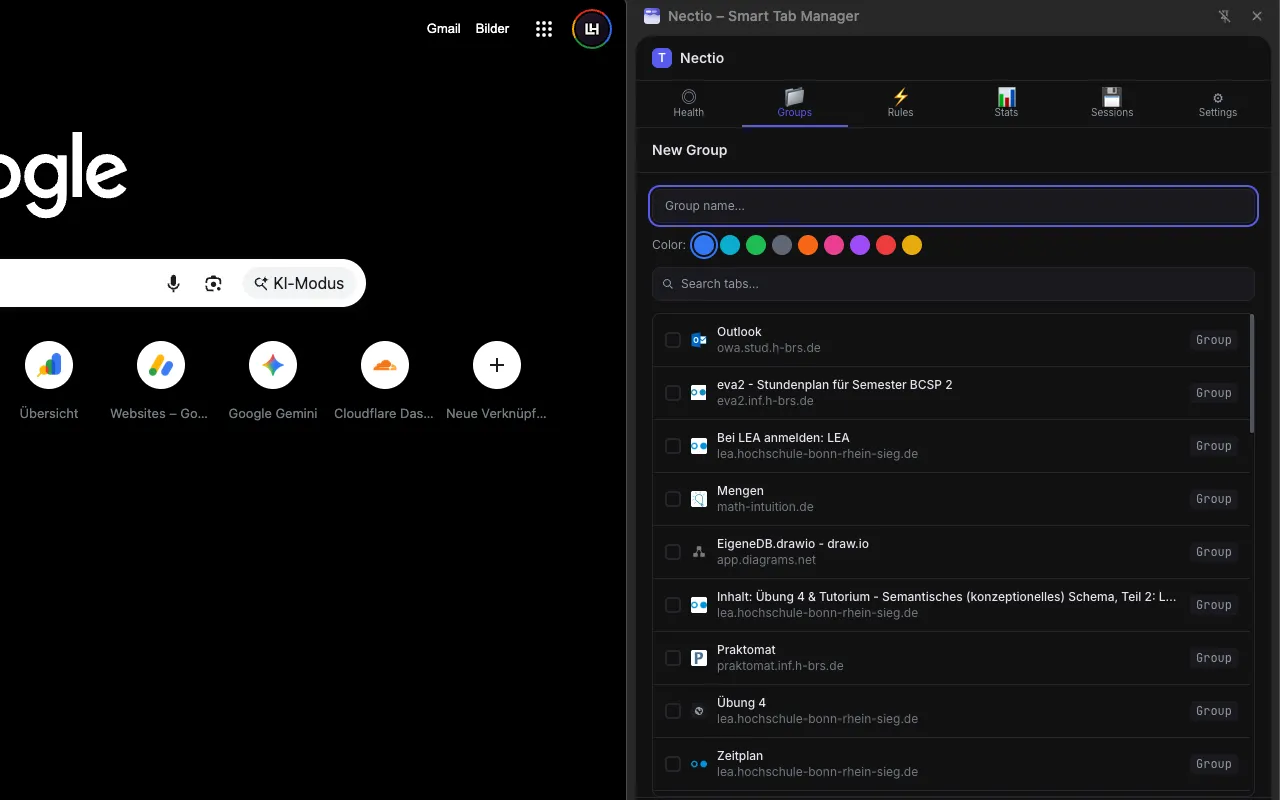Click the tab list scrollbar
1280x800 pixels.
1253,374
